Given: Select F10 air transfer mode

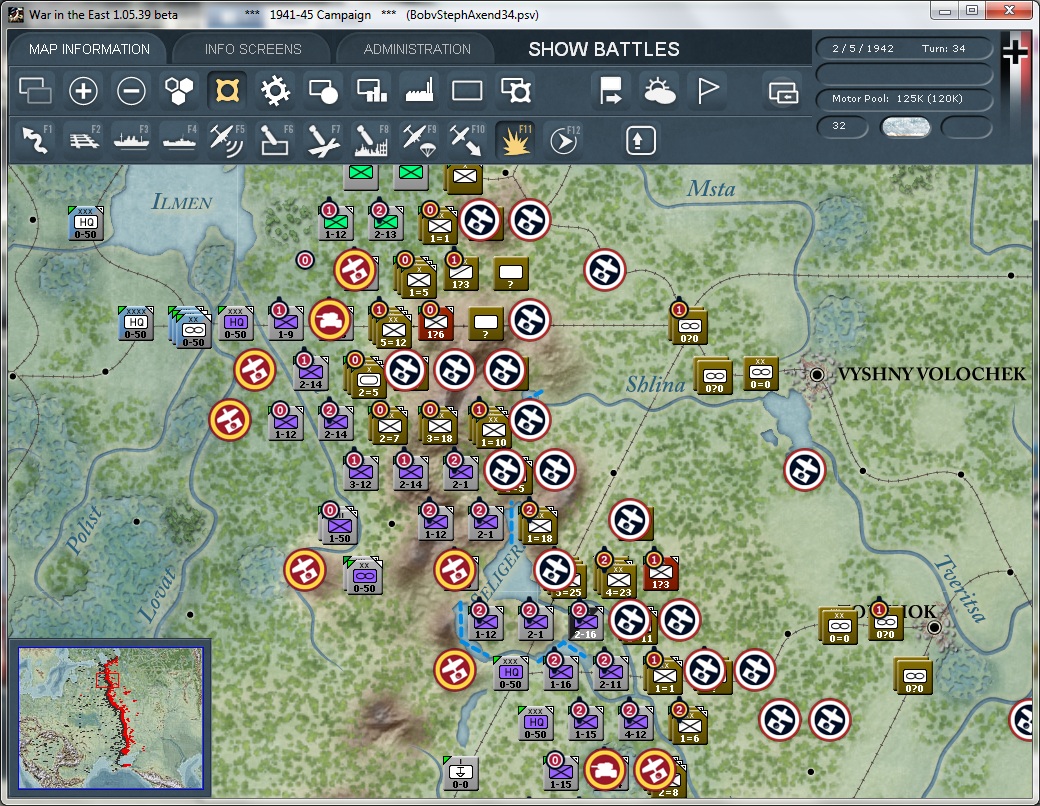Looking at the screenshot, I should (x=467, y=140).
